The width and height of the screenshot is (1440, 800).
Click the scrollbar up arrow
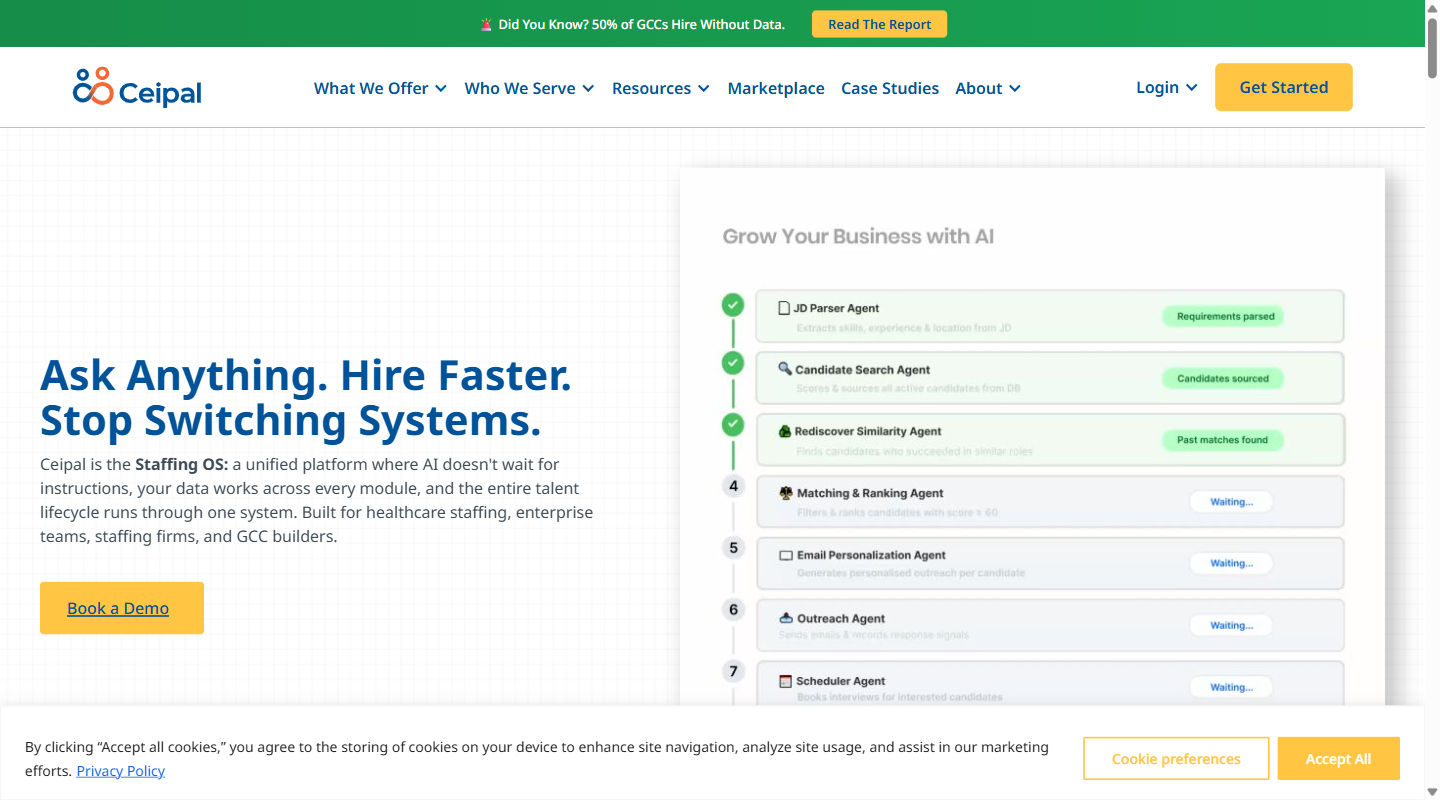1432,7
